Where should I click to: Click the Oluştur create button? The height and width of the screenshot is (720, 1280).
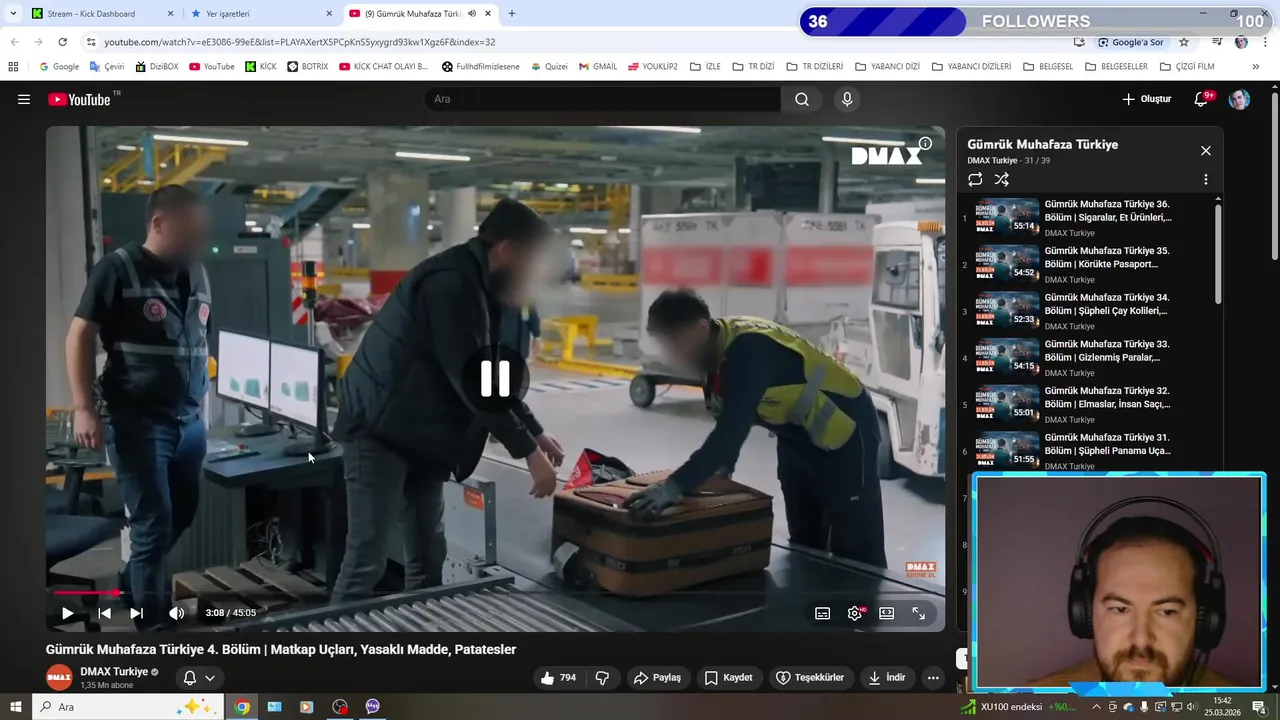[1146, 99]
